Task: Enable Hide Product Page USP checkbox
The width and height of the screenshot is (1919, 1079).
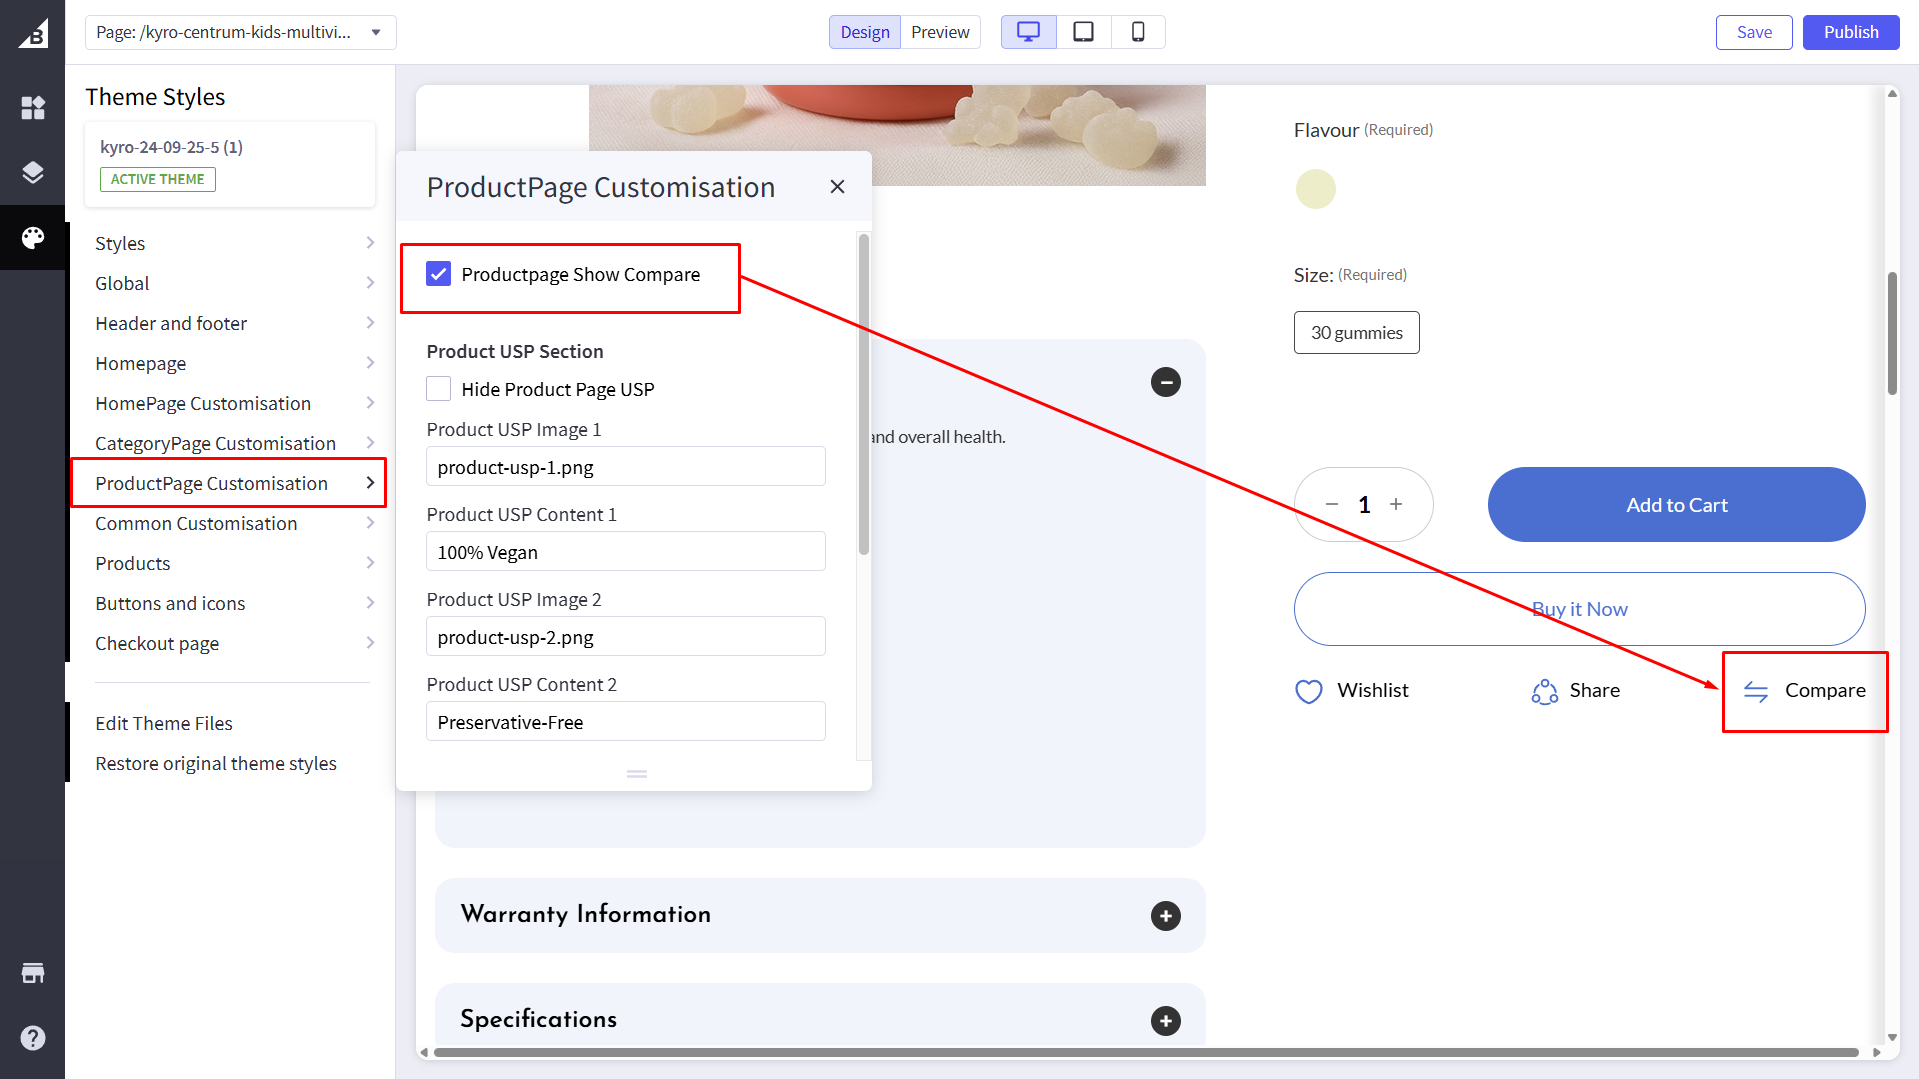Action: [x=438, y=389]
